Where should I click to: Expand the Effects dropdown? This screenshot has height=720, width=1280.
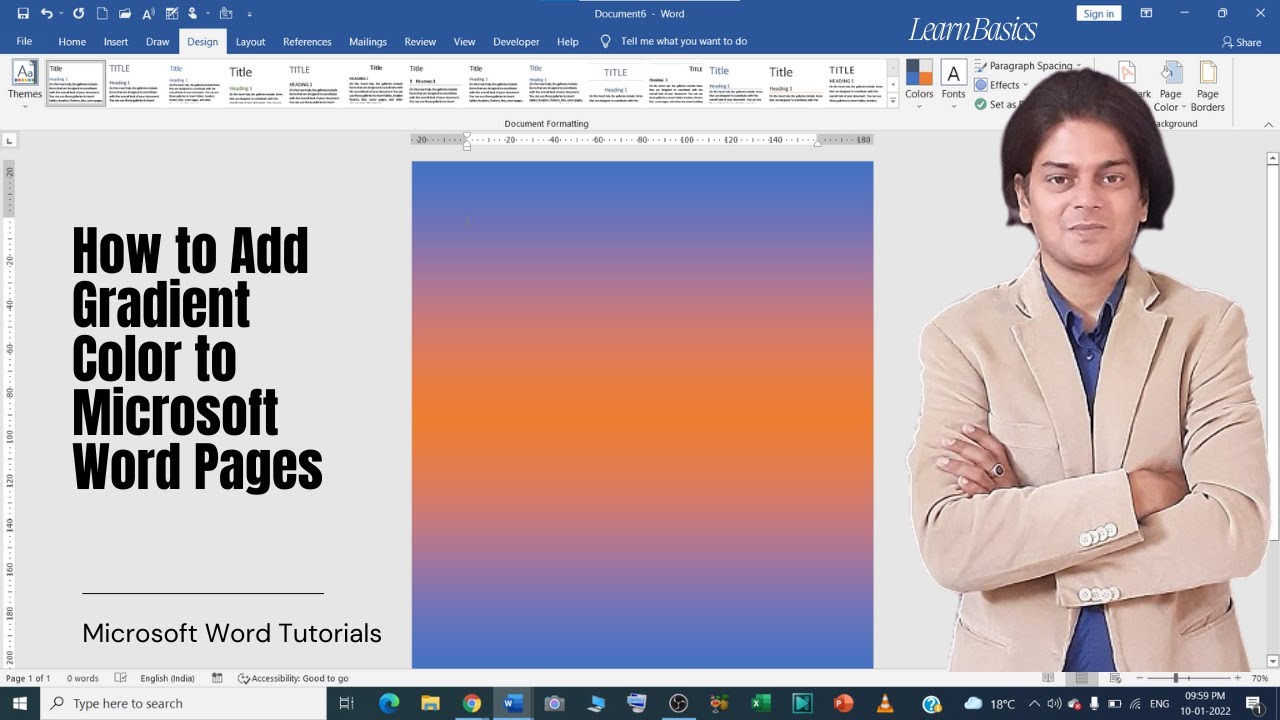coord(1025,85)
